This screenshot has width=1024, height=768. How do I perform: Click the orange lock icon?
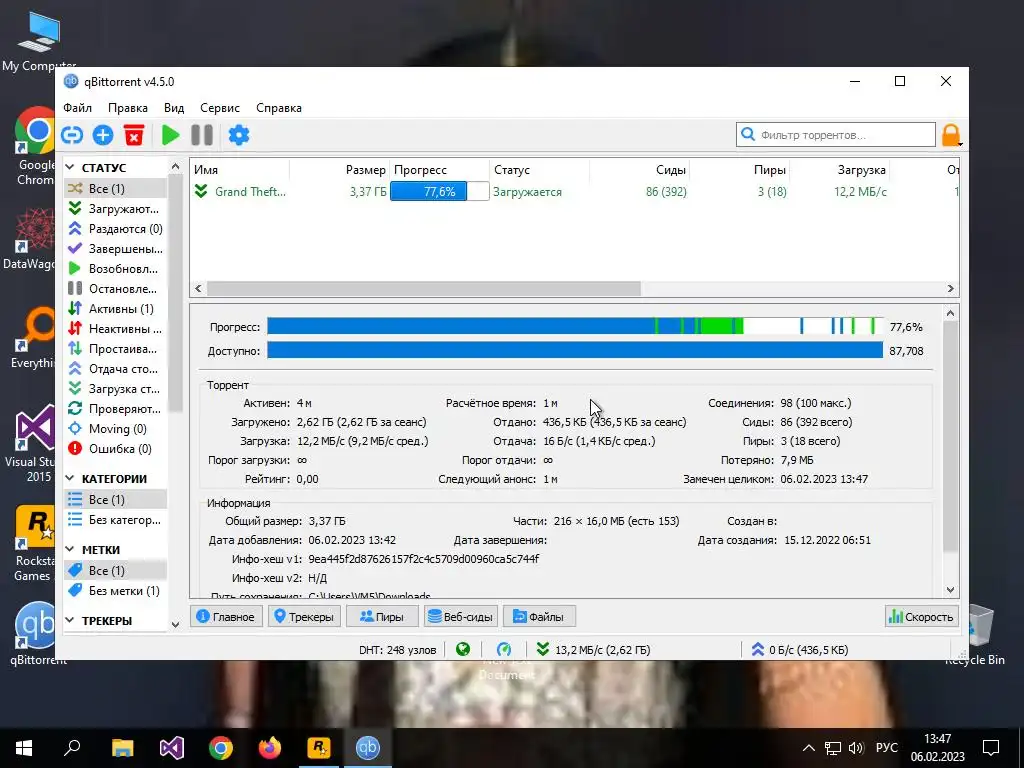click(x=951, y=135)
